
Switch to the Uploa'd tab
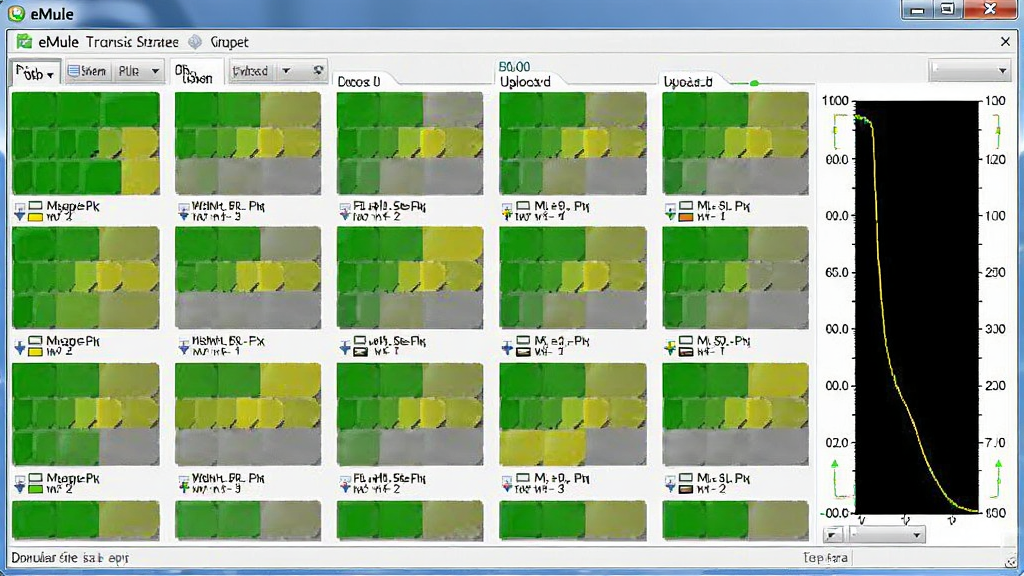pos(525,82)
